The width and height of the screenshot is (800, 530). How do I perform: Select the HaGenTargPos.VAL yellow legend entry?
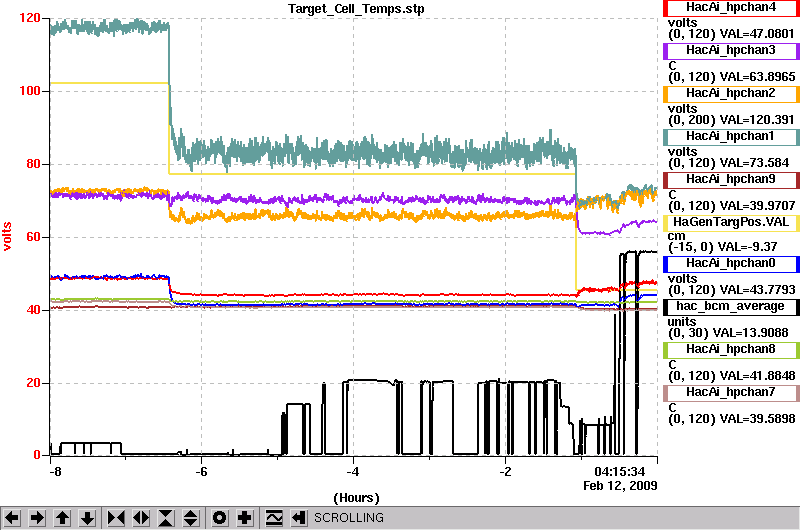click(731, 223)
